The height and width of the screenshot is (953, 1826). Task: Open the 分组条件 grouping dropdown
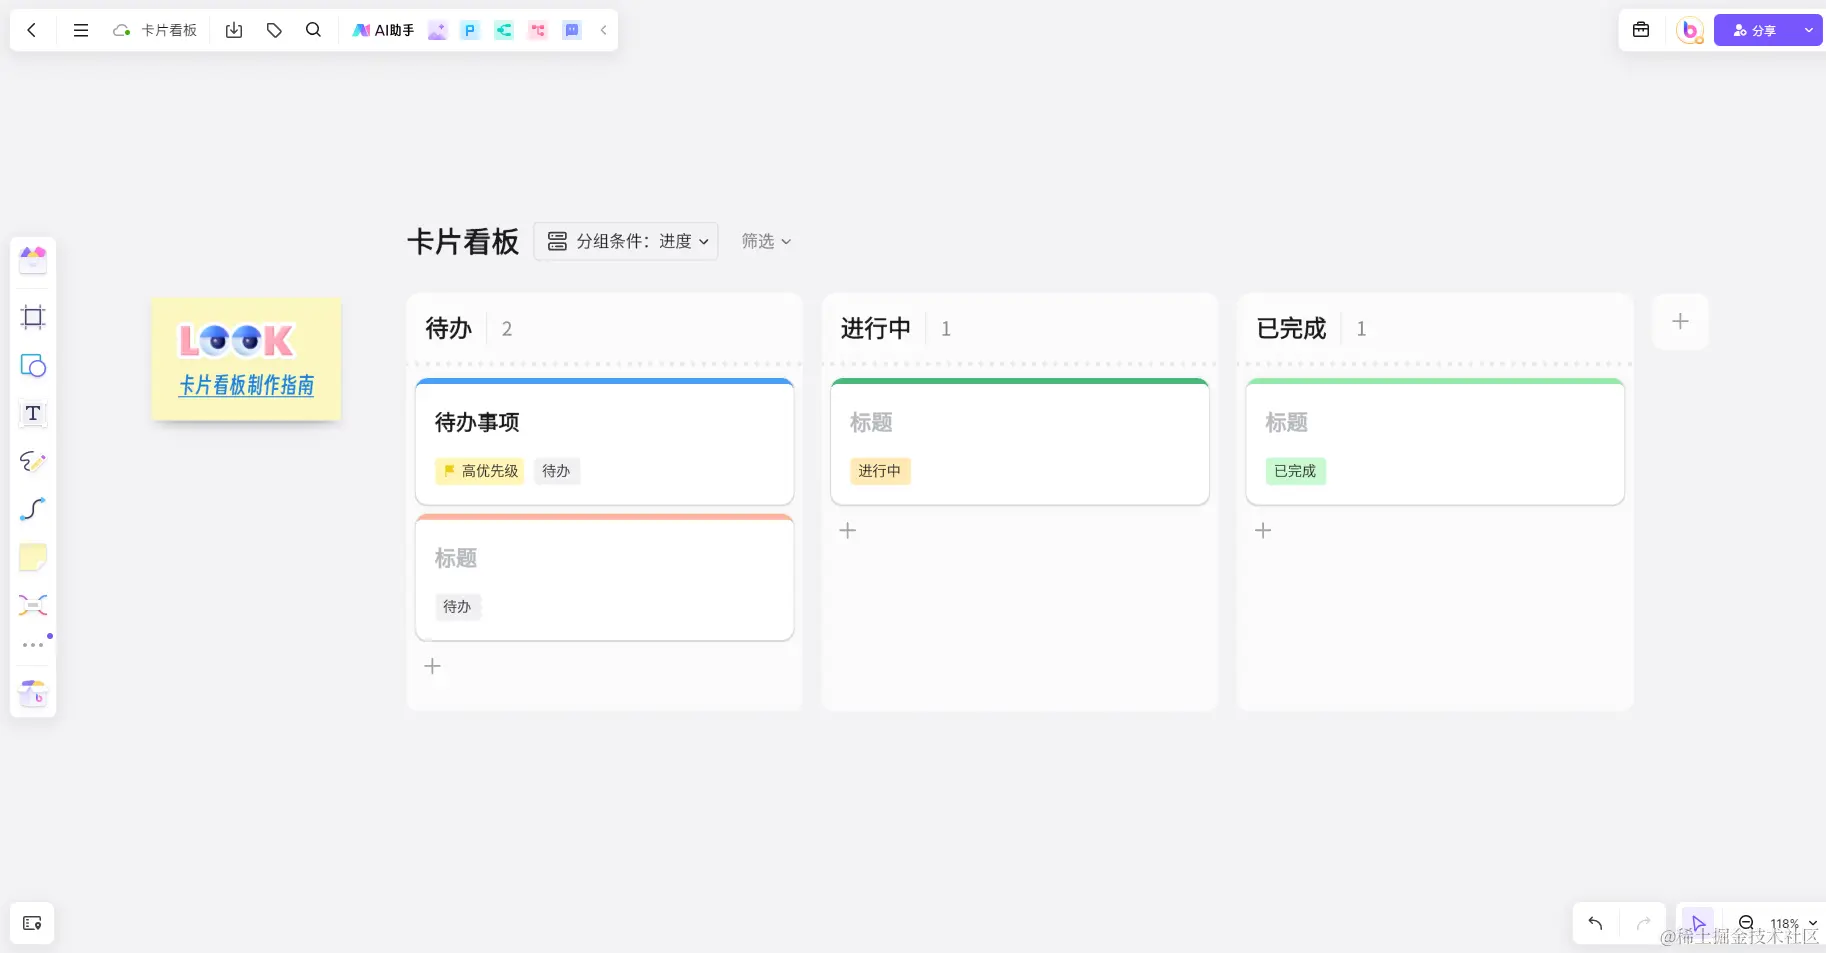pyautogui.click(x=625, y=241)
